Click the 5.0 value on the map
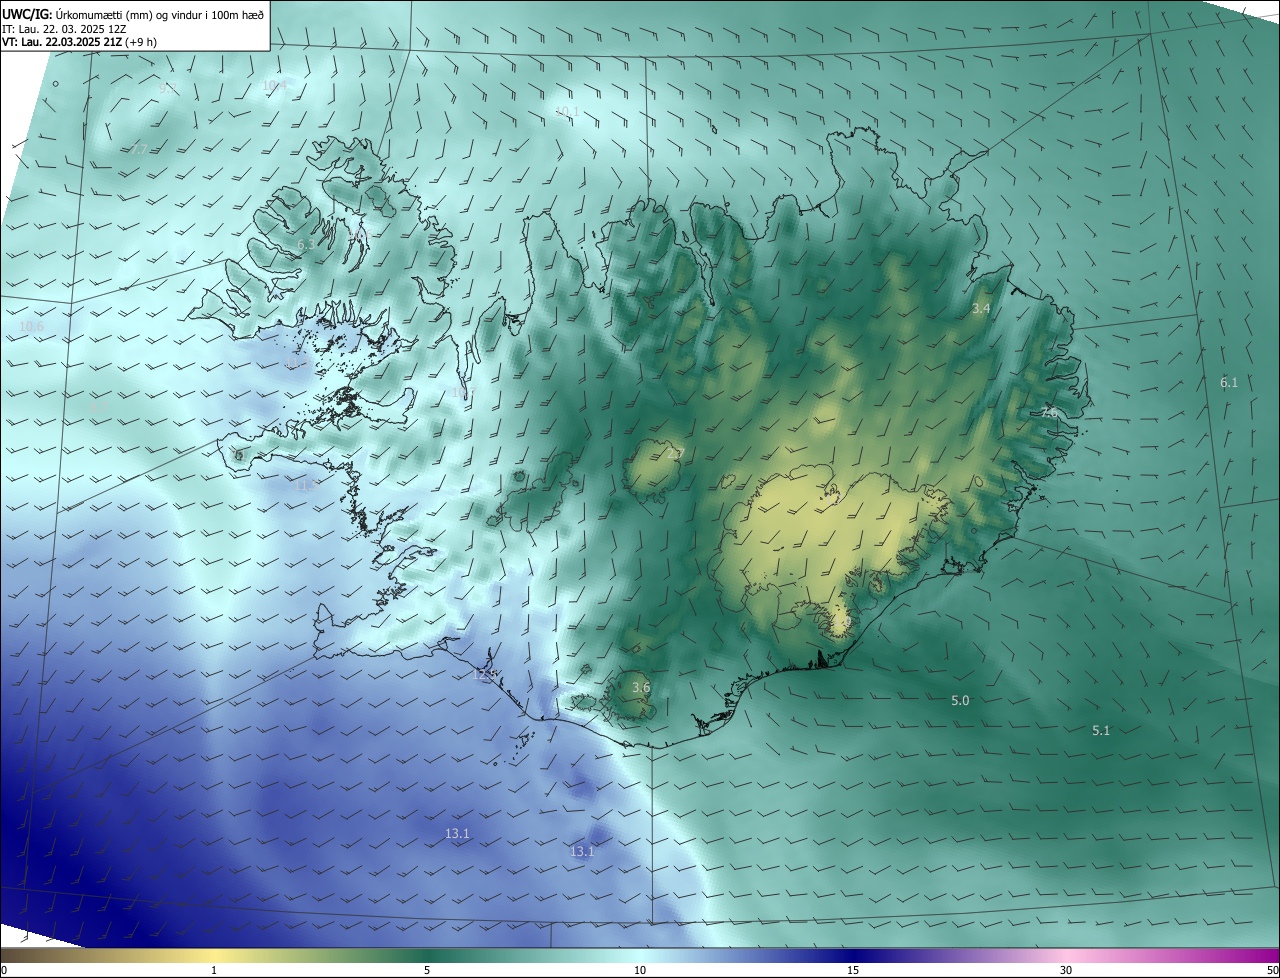This screenshot has width=1280, height=978. [960, 701]
